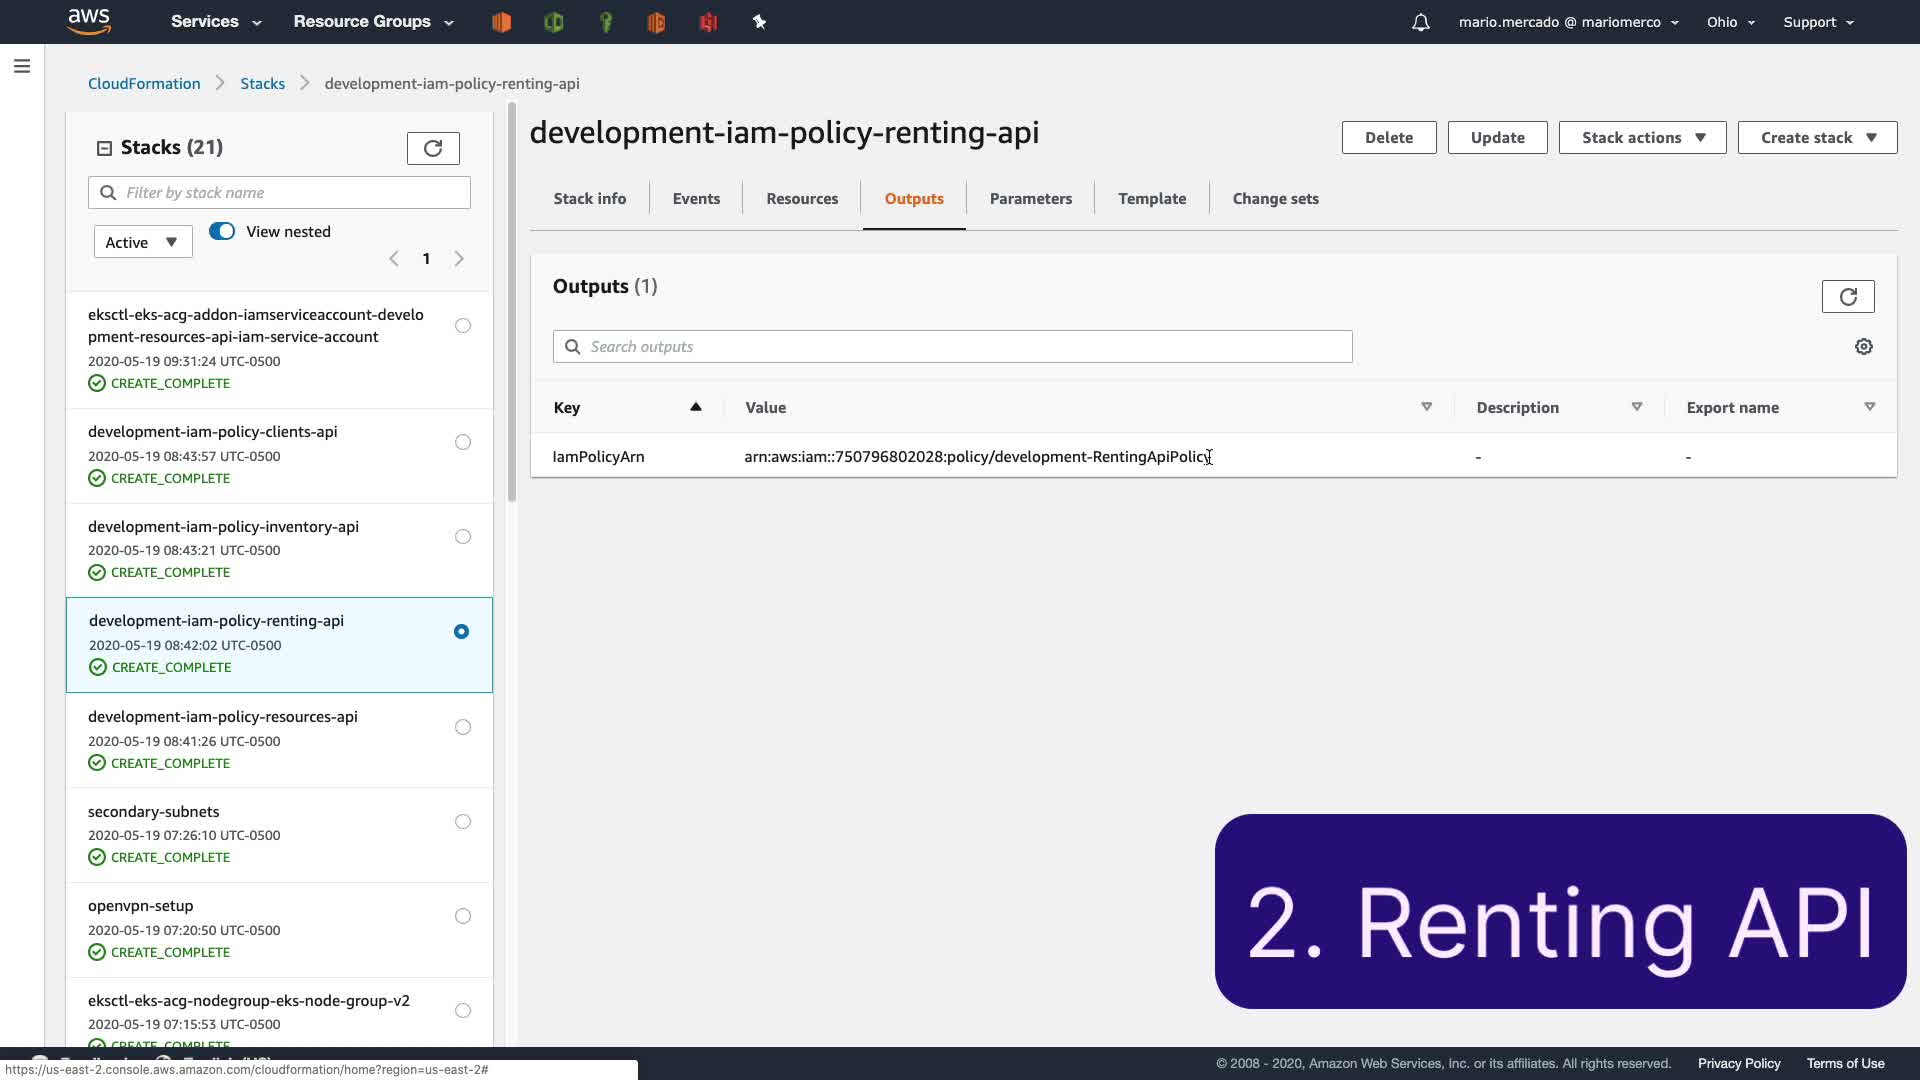Refresh the Stacks list
Image resolution: width=1920 pixels, height=1080 pixels.
point(433,148)
